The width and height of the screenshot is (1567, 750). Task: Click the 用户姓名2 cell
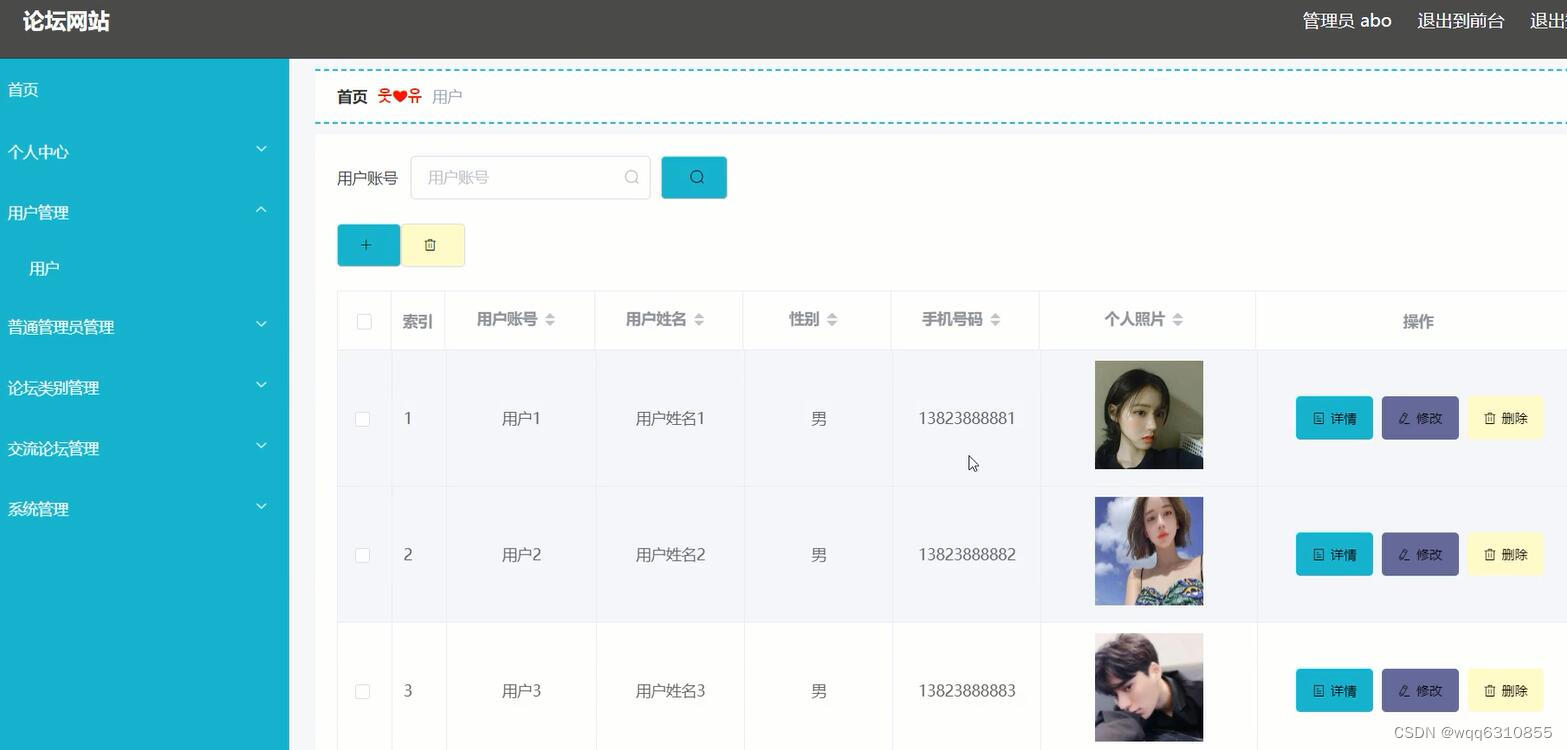tap(670, 554)
